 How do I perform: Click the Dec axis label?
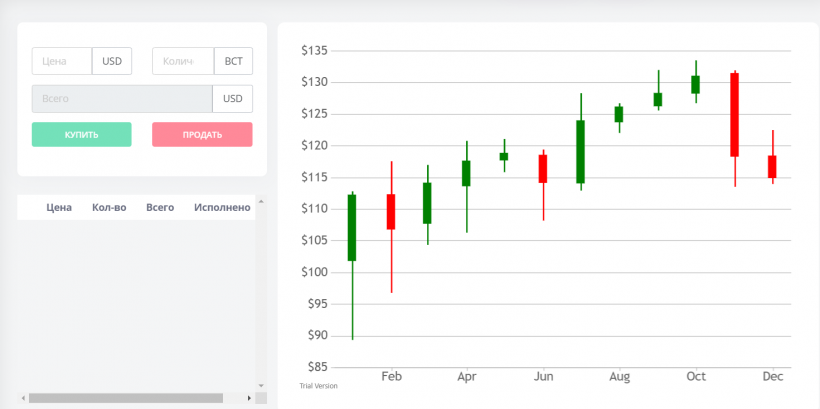pyautogui.click(x=773, y=377)
